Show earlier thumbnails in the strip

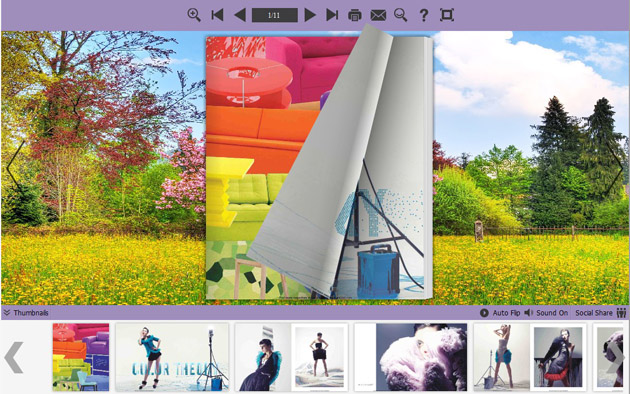coord(14,357)
